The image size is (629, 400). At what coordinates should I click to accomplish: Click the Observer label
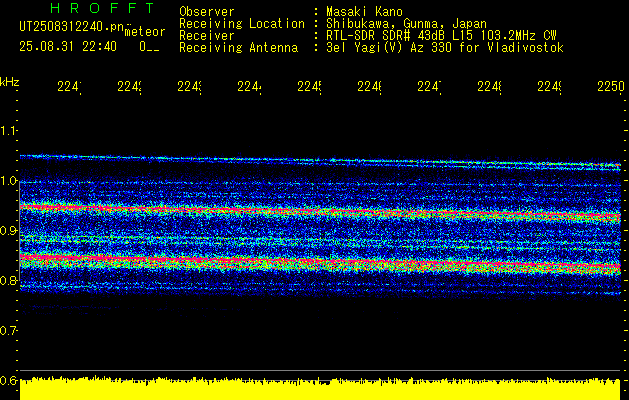207,12
